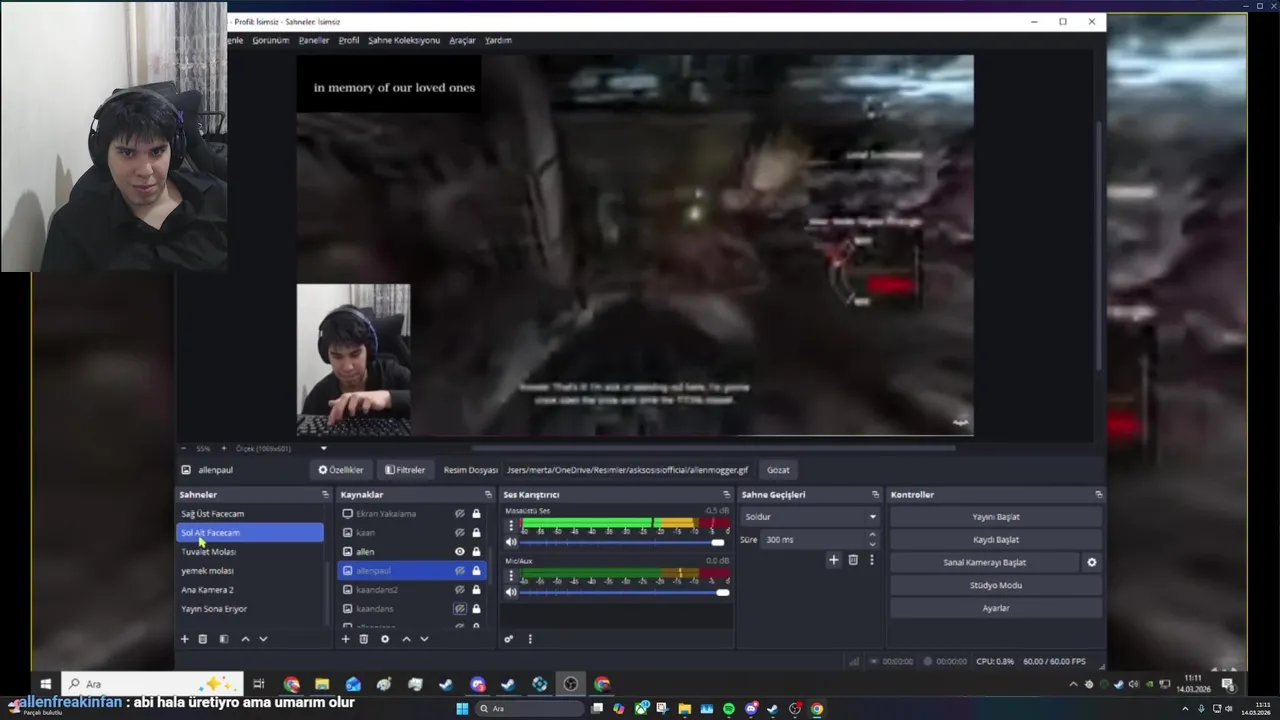Viewport: 1280px width, 720px height.
Task: Open the Profil menu
Action: [x=349, y=40]
